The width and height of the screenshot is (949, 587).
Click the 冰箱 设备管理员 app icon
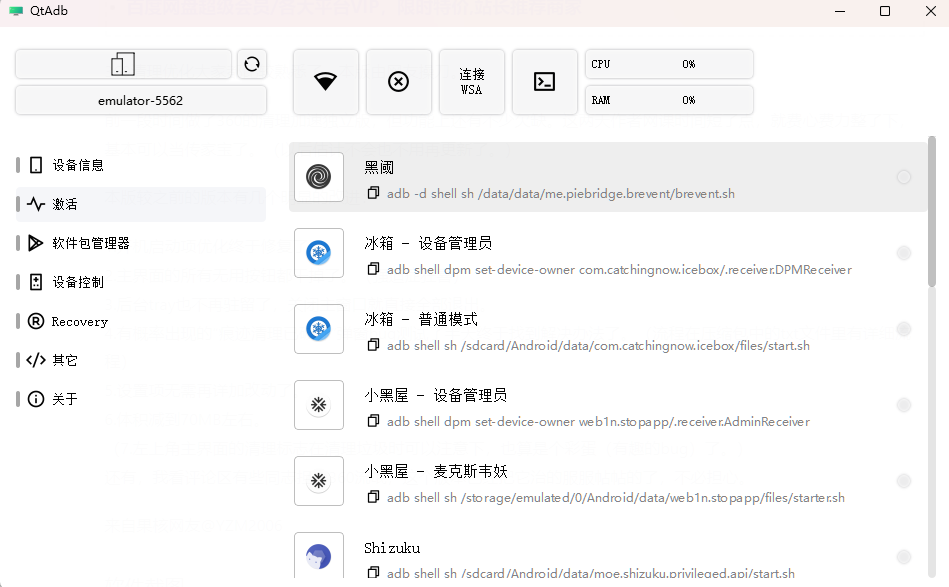tap(318, 253)
